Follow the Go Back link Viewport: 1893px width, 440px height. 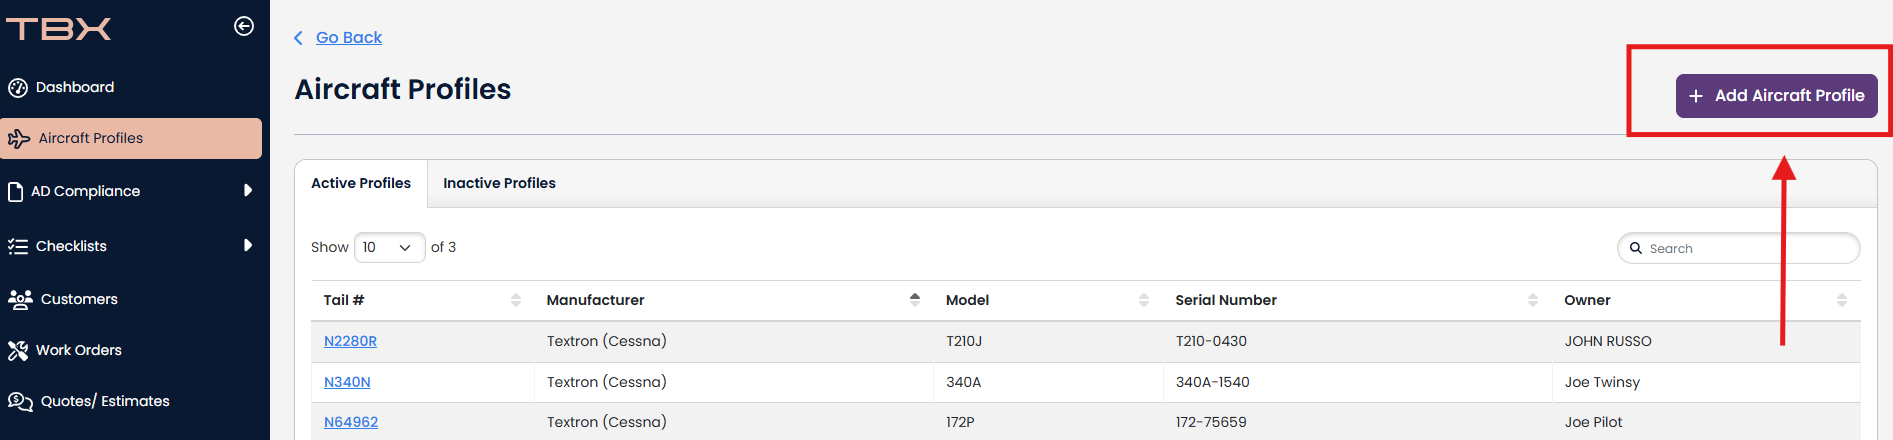[x=349, y=37]
